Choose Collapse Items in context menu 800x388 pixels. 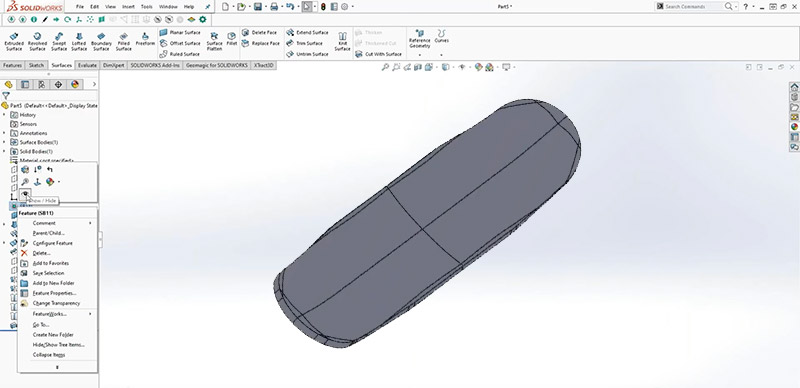point(49,355)
